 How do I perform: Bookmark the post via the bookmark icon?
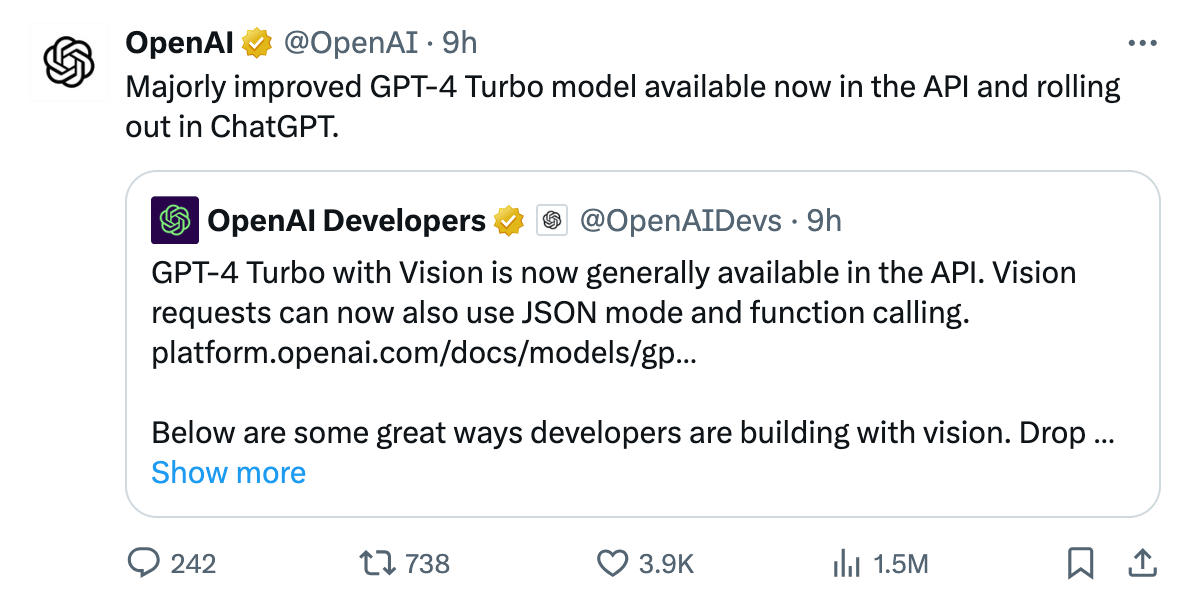(x=1082, y=563)
